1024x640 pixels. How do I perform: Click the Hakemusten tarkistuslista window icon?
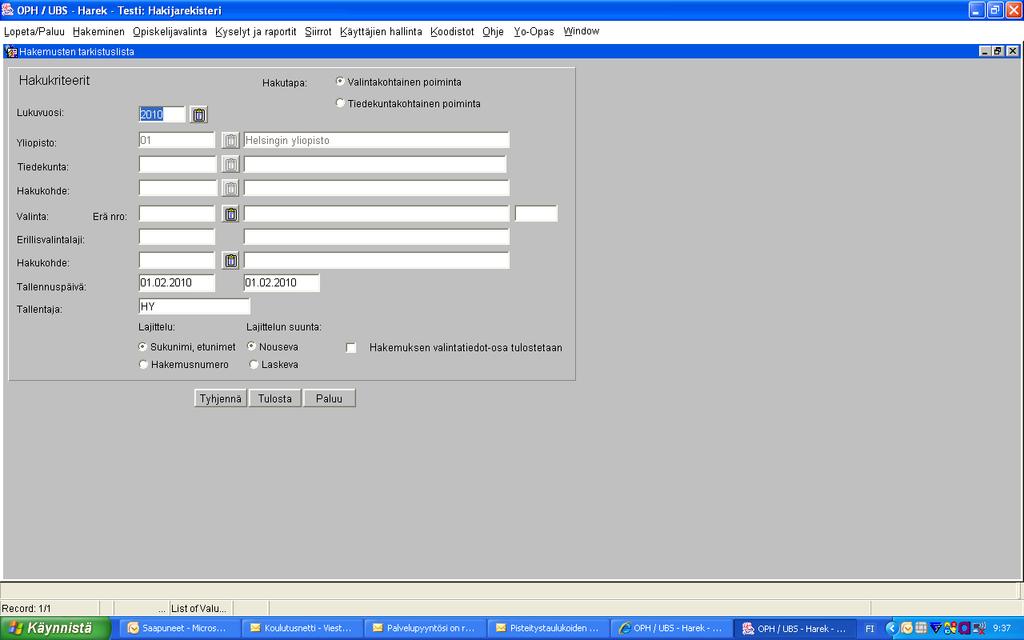click(x=10, y=52)
